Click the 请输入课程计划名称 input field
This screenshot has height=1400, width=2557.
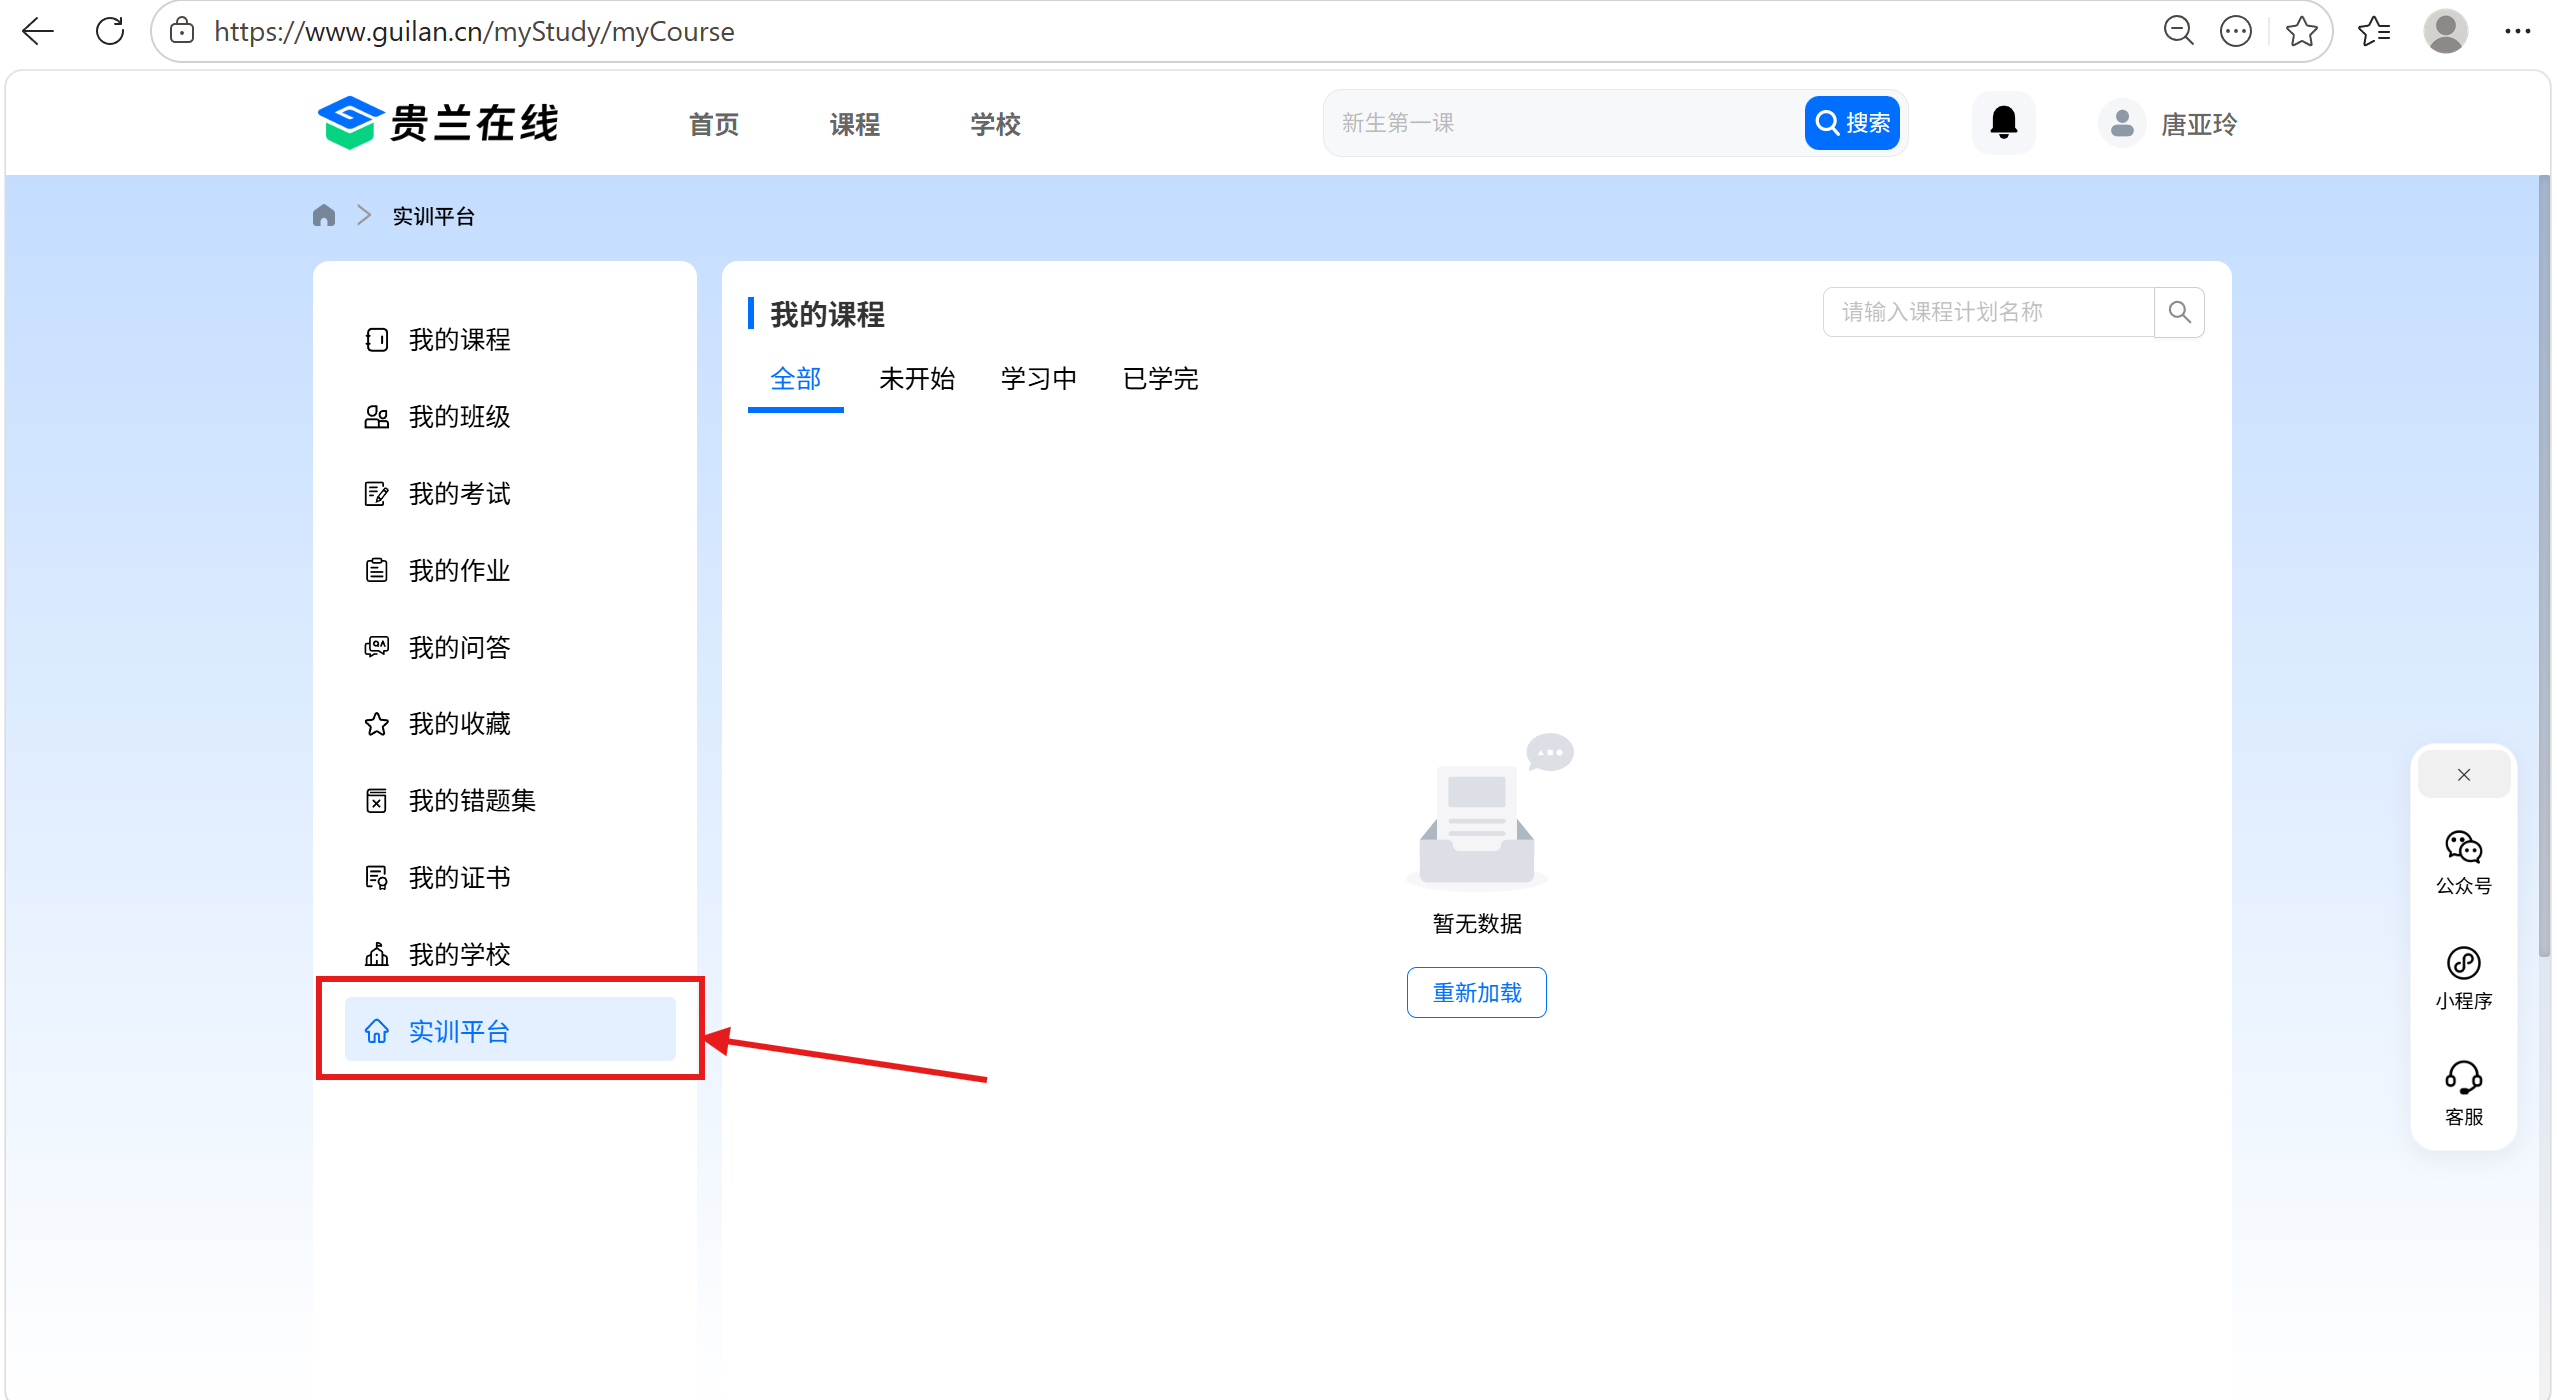click(1985, 312)
